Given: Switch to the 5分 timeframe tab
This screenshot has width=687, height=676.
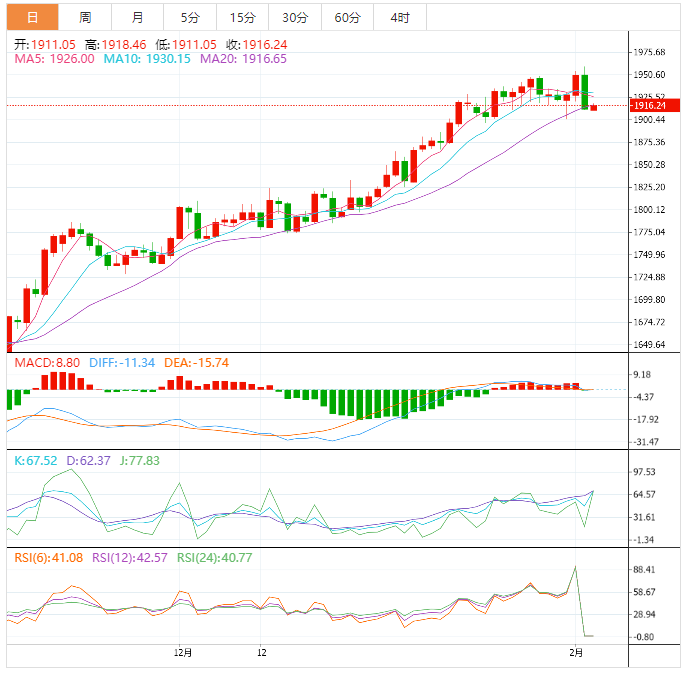Looking at the screenshot, I should 190,17.
